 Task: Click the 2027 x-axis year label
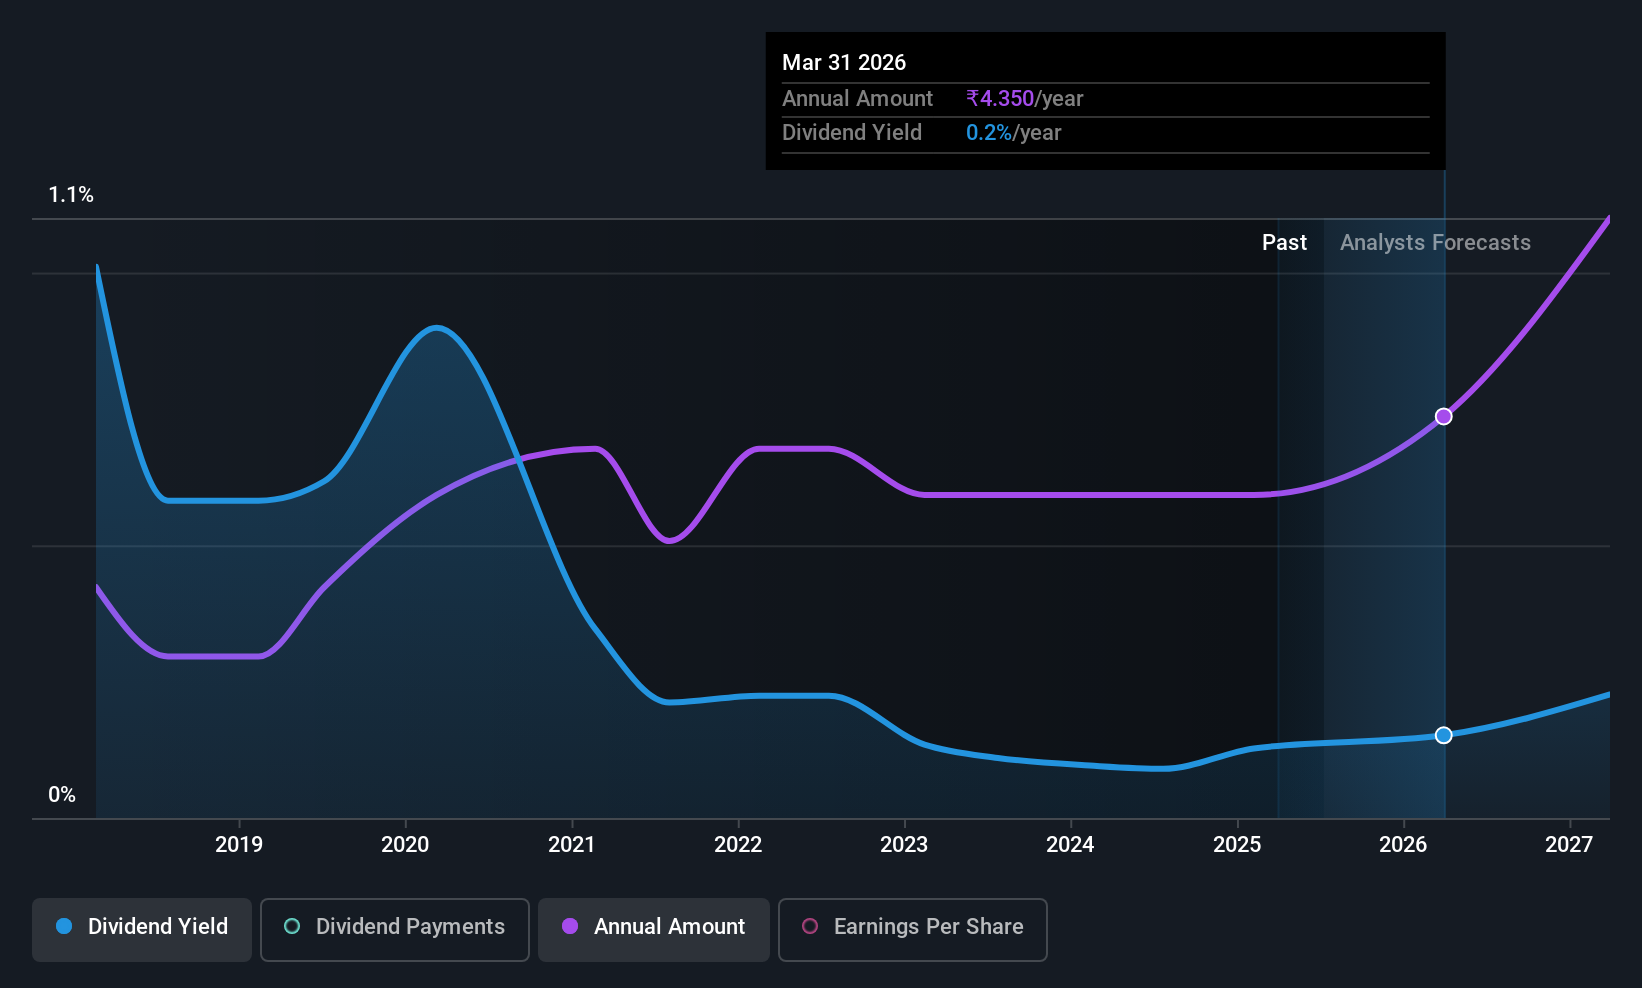(1569, 845)
